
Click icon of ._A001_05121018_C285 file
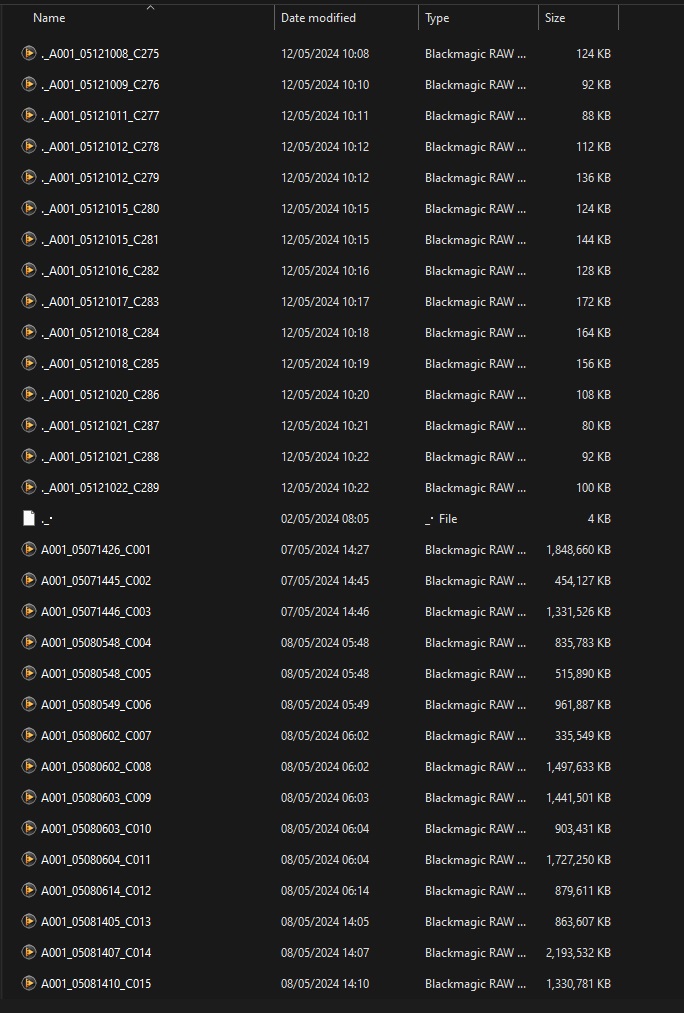pos(28,363)
